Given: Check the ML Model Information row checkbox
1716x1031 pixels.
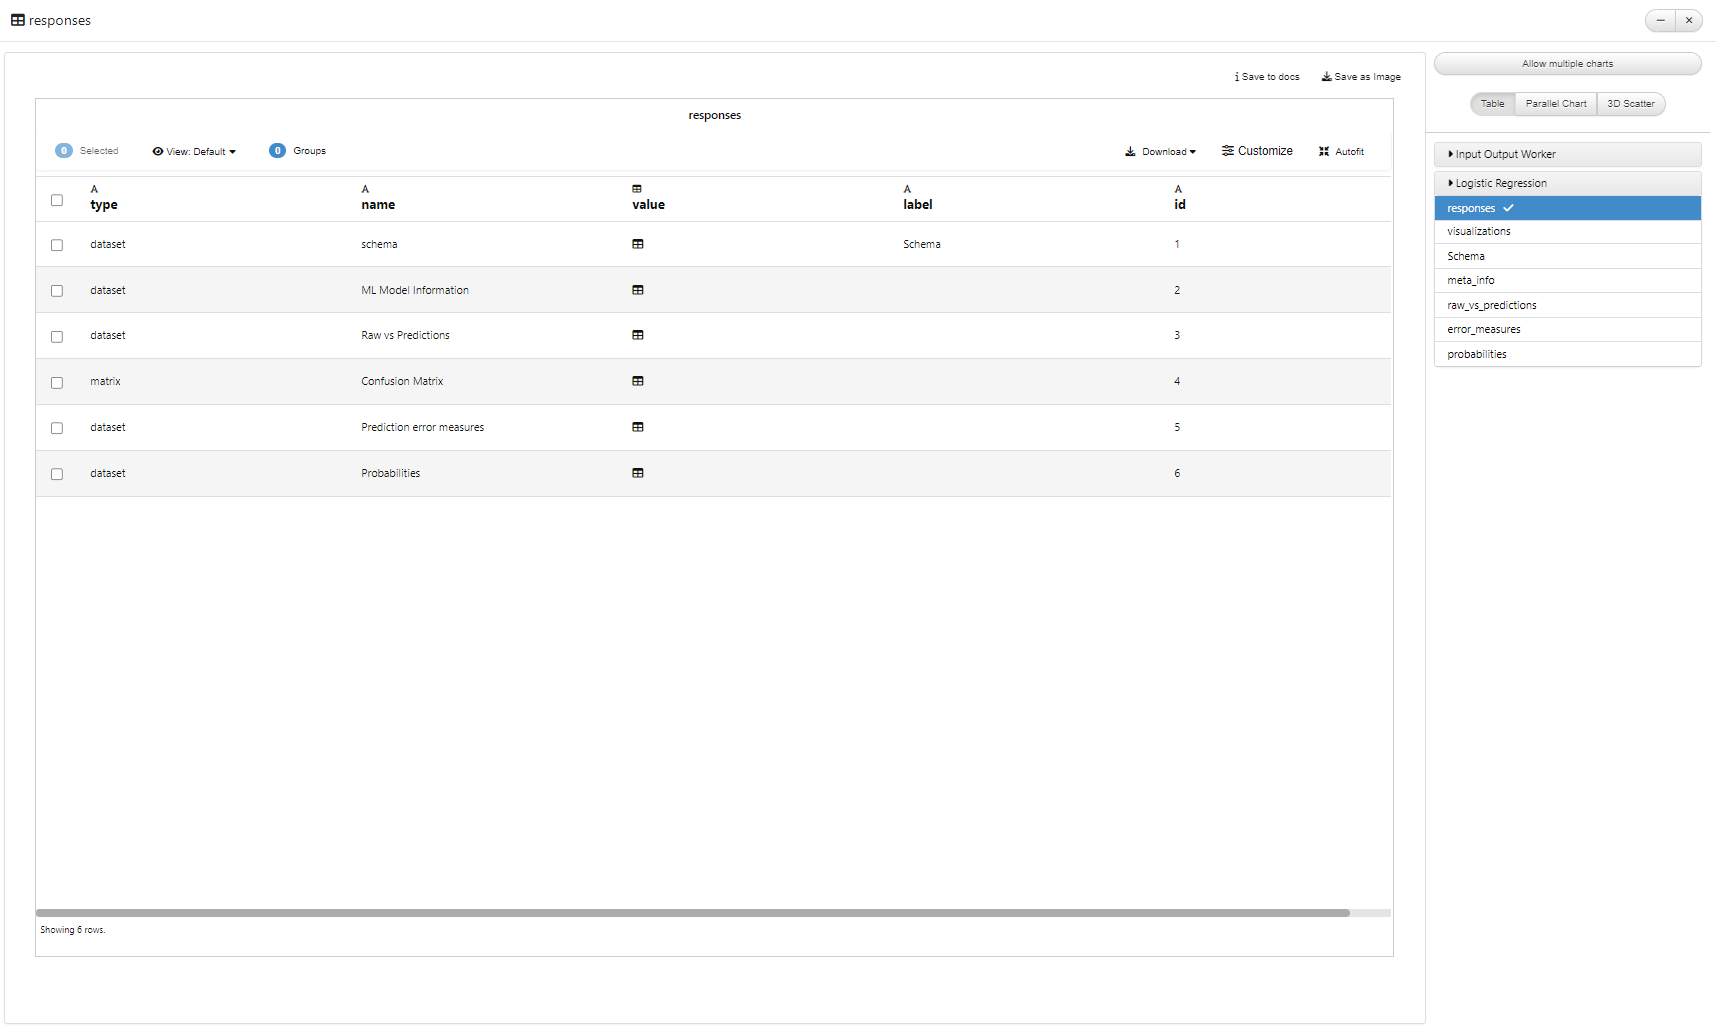Looking at the screenshot, I should (x=57, y=291).
